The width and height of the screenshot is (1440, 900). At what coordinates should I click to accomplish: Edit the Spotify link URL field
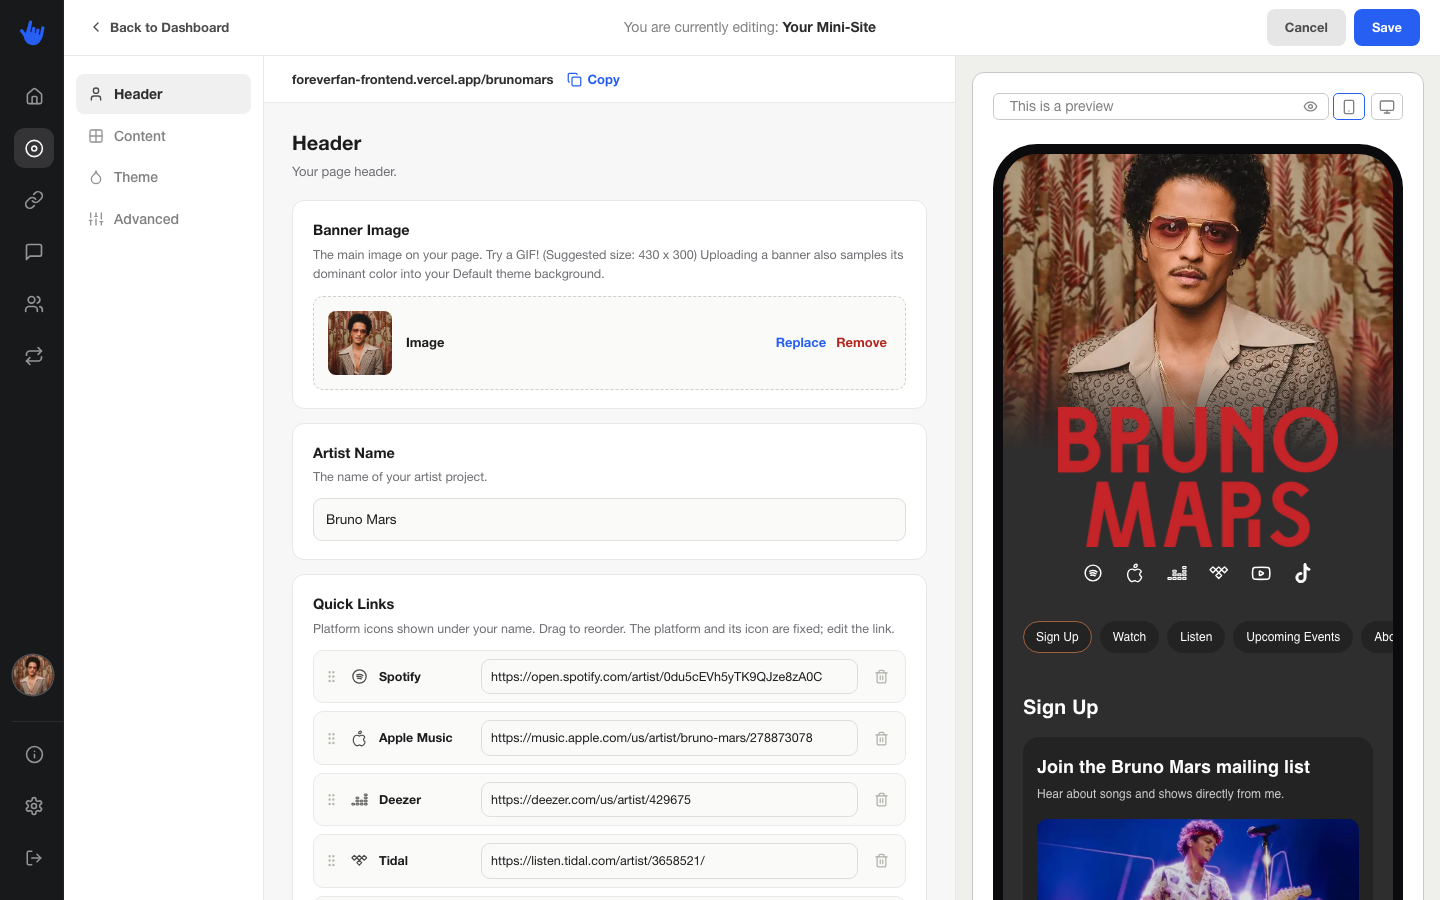point(669,677)
